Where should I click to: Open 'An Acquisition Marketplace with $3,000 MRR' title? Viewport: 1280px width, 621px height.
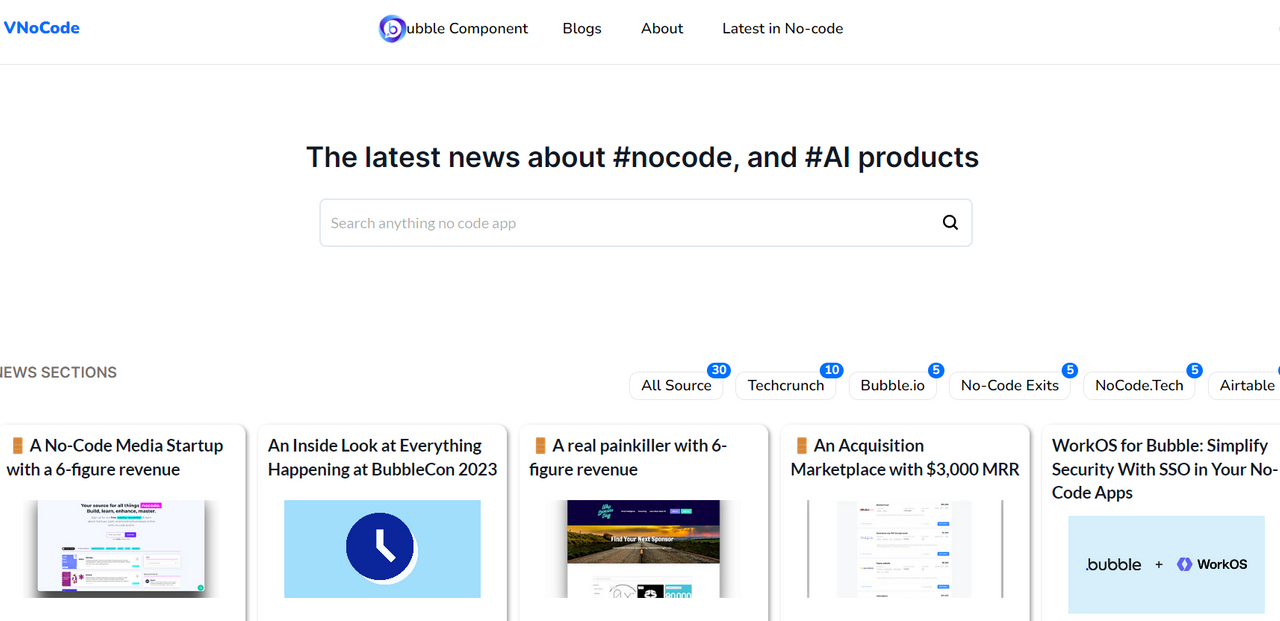pyautogui.click(x=905, y=458)
